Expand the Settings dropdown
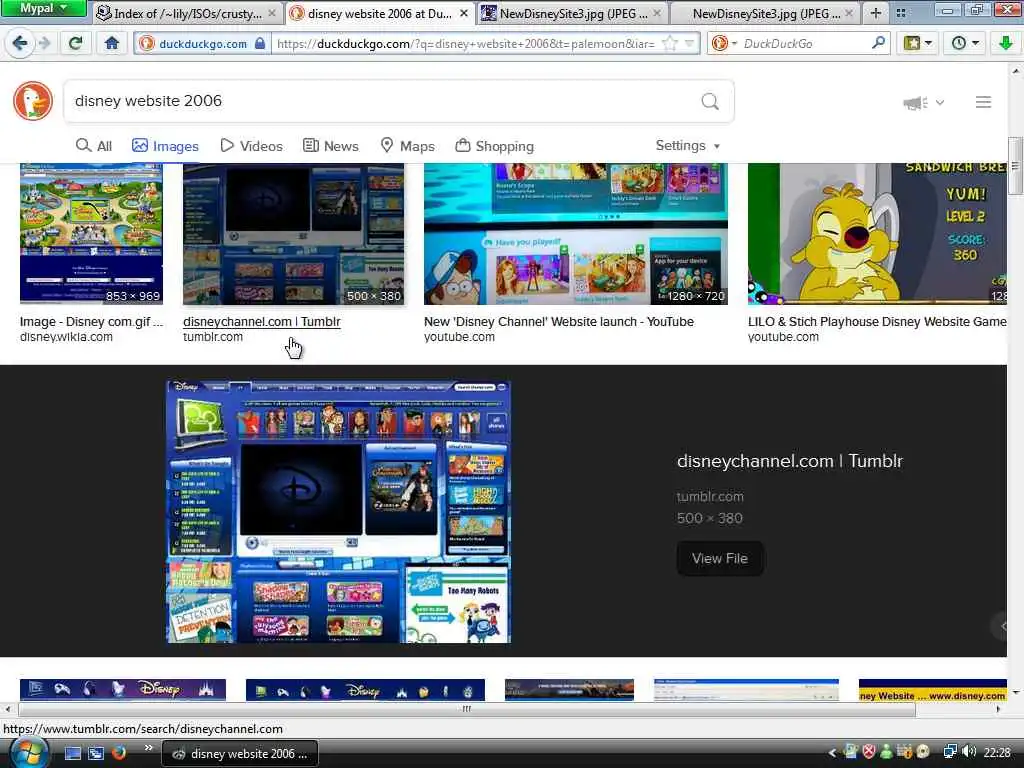1024x768 pixels. pos(688,146)
